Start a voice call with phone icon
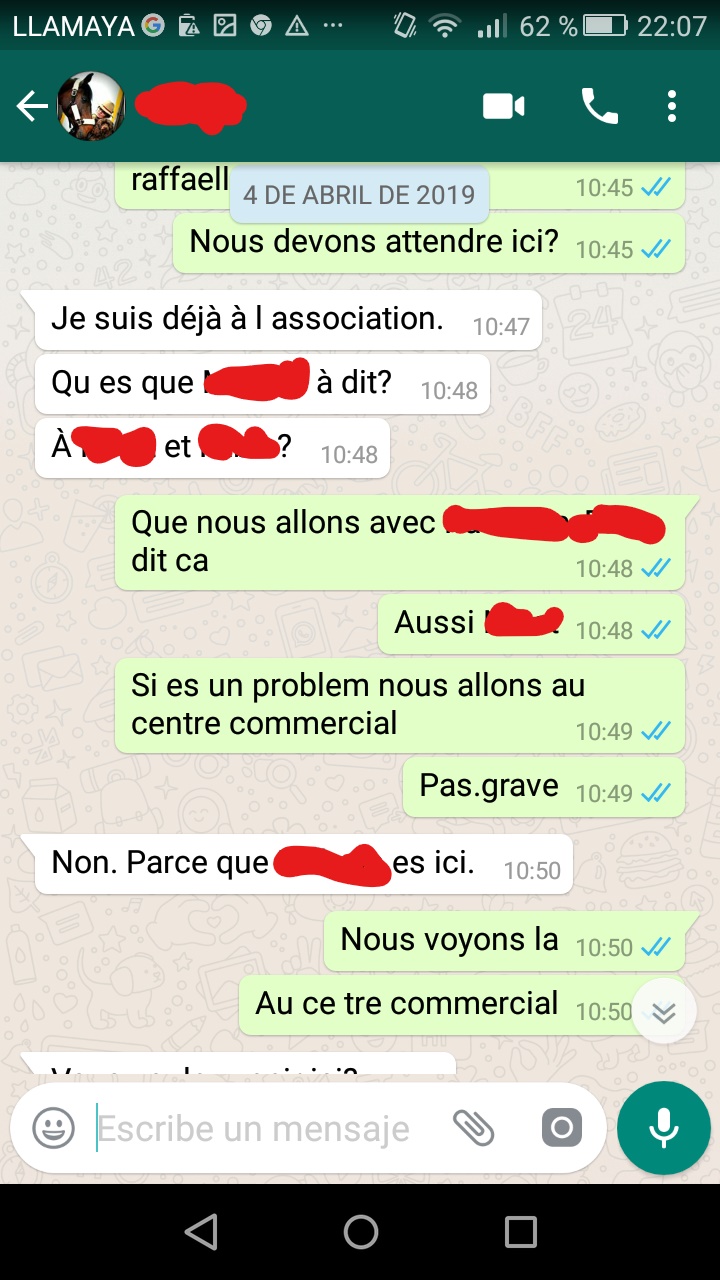Image resolution: width=720 pixels, height=1280 pixels. tap(599, 106)
